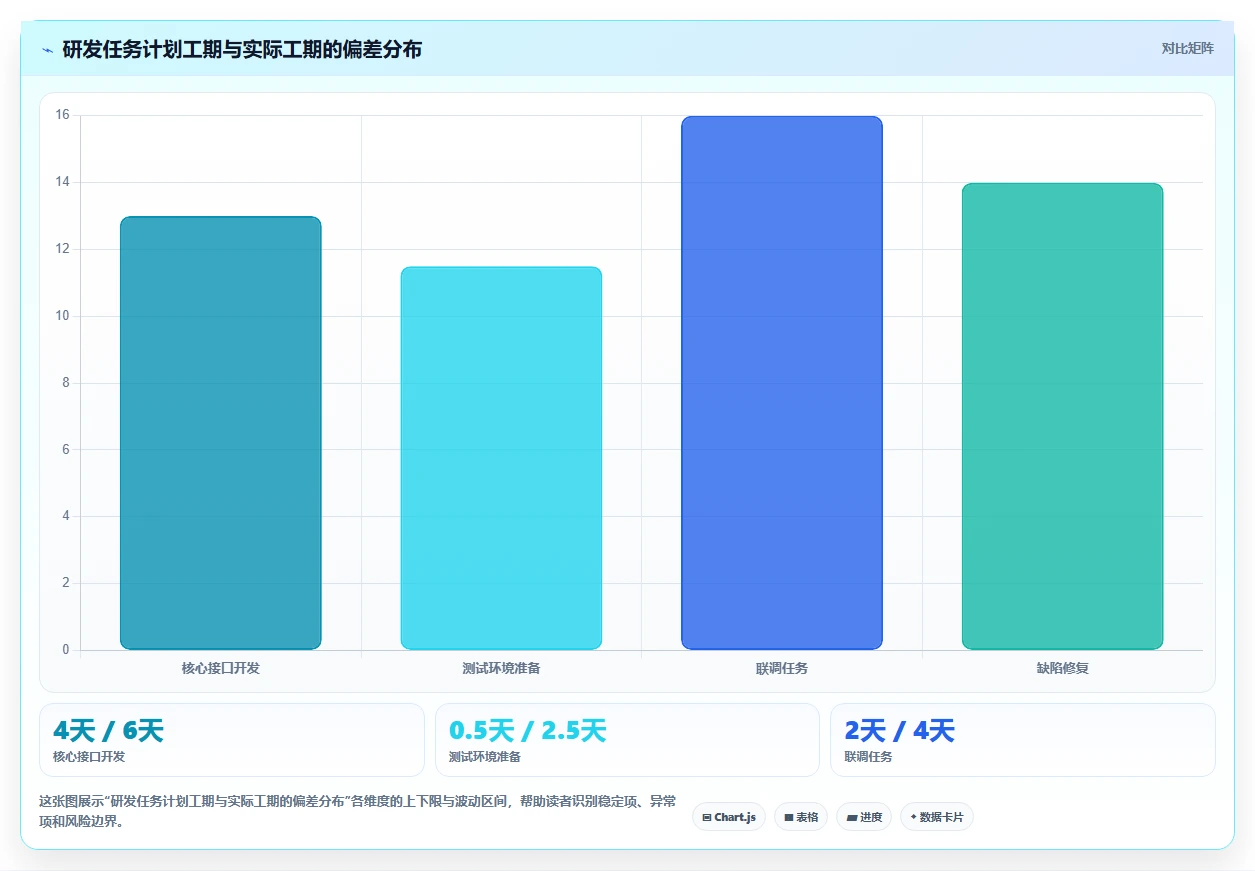
Task: Click the chart title 研发任务计划工期与实际工期的偏差分布
Action: (x=242, y=49)
